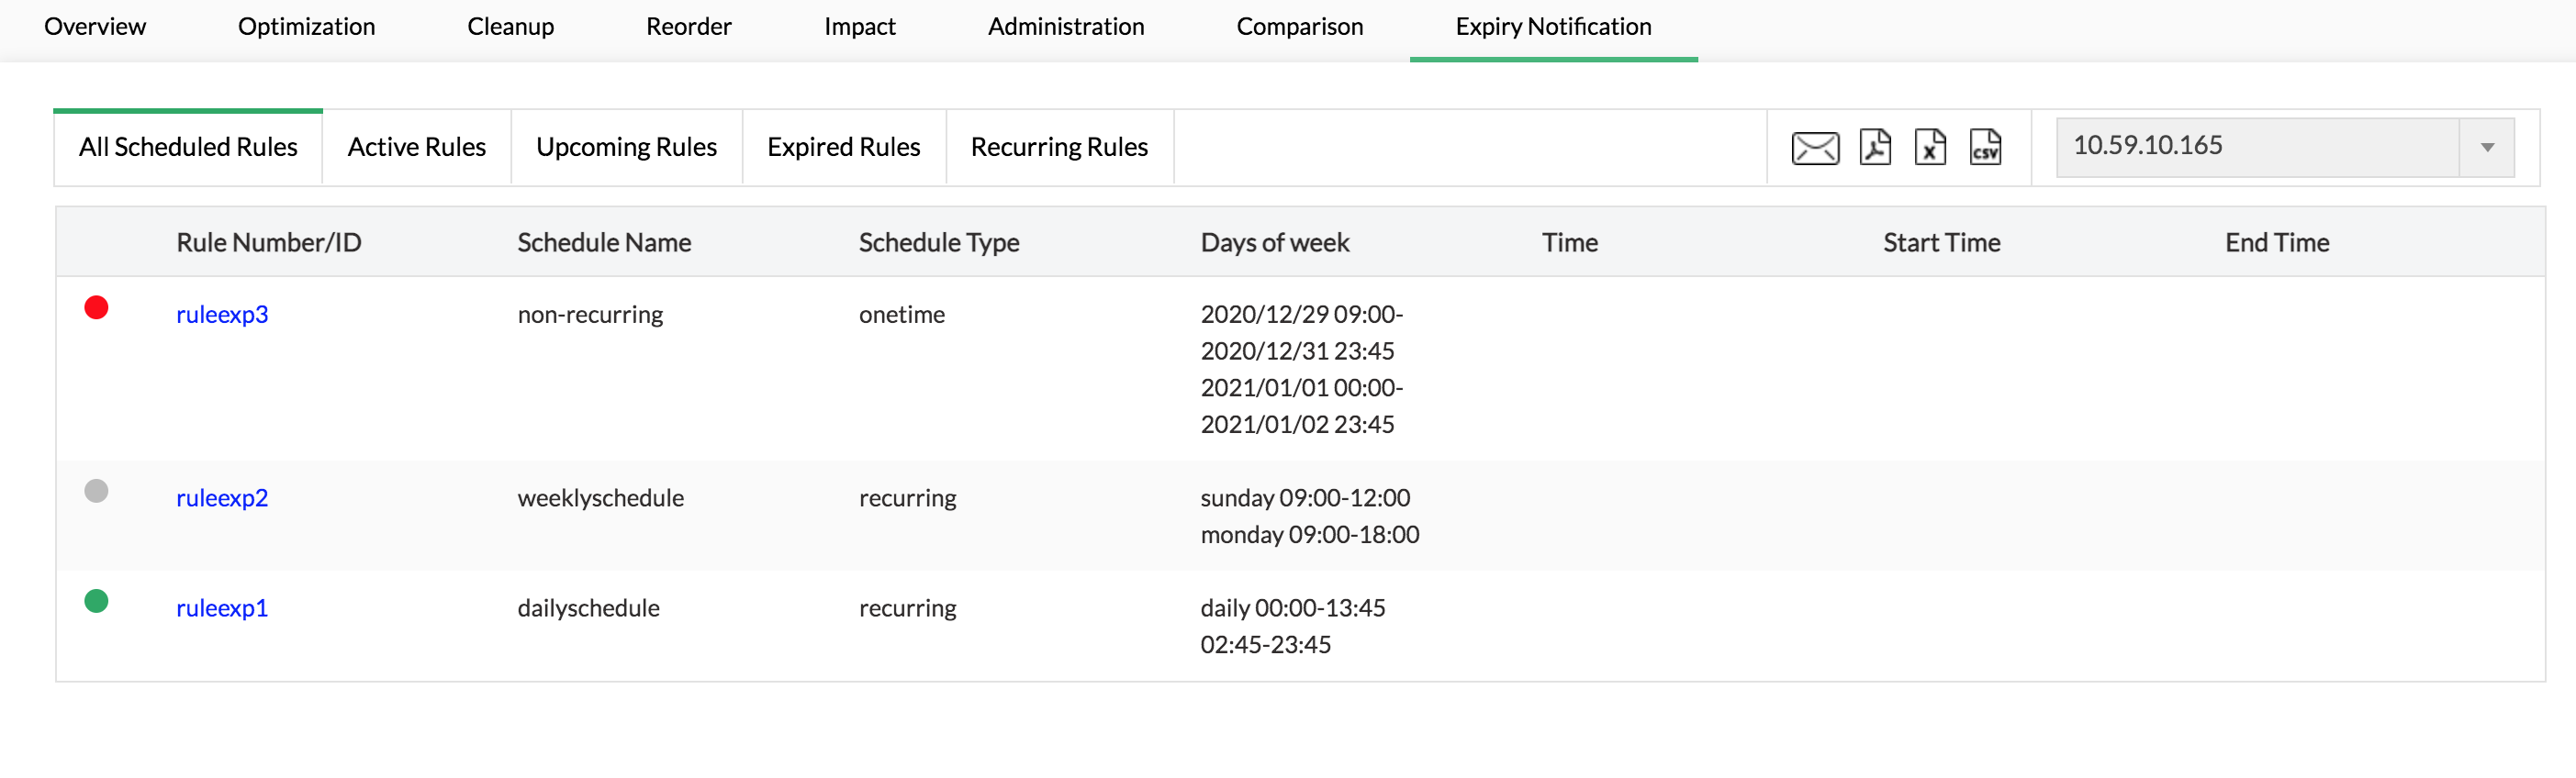Select the All Scheduled Rules tab
This screenshot has height=778, width=2576.
pyautogui.click(x=188, y=147)
